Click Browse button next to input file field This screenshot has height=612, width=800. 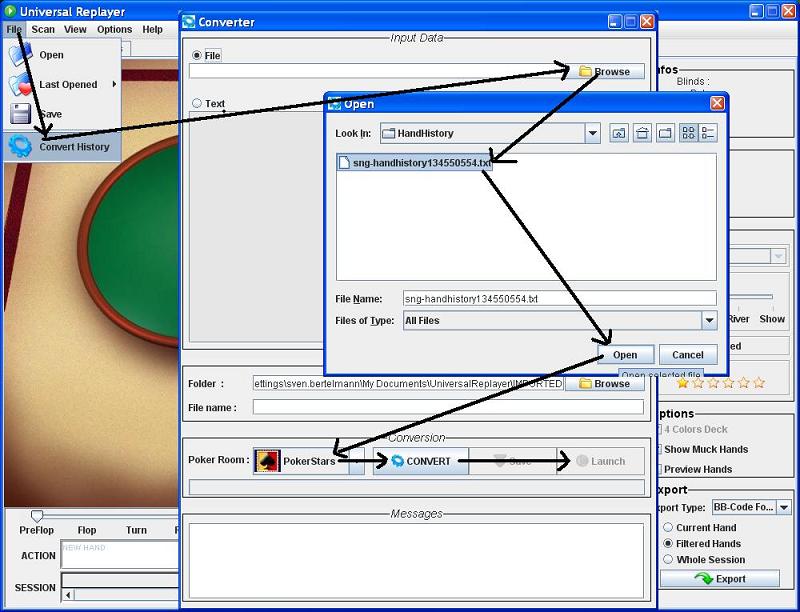coord(605,71)
